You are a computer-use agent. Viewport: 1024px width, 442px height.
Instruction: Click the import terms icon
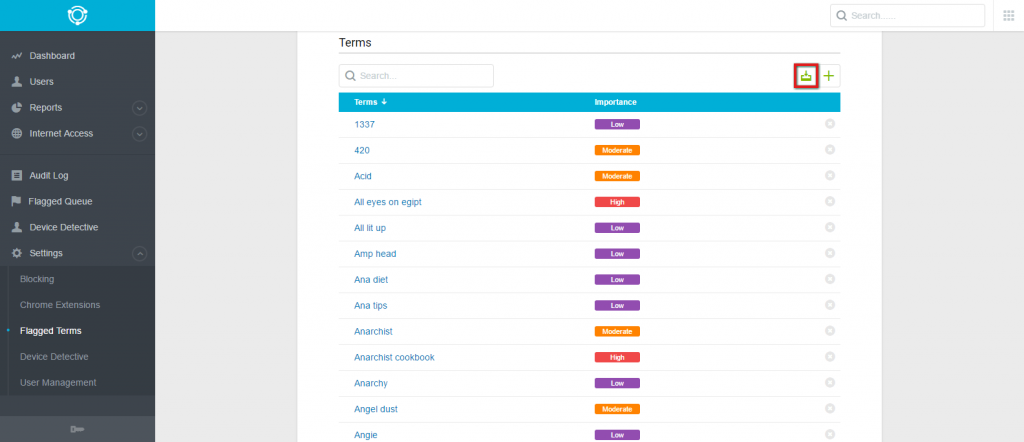pos(806,76)
